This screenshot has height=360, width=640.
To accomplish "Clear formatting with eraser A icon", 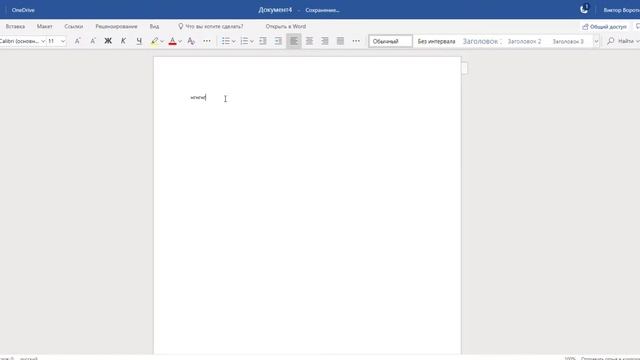I will point(191,41).
